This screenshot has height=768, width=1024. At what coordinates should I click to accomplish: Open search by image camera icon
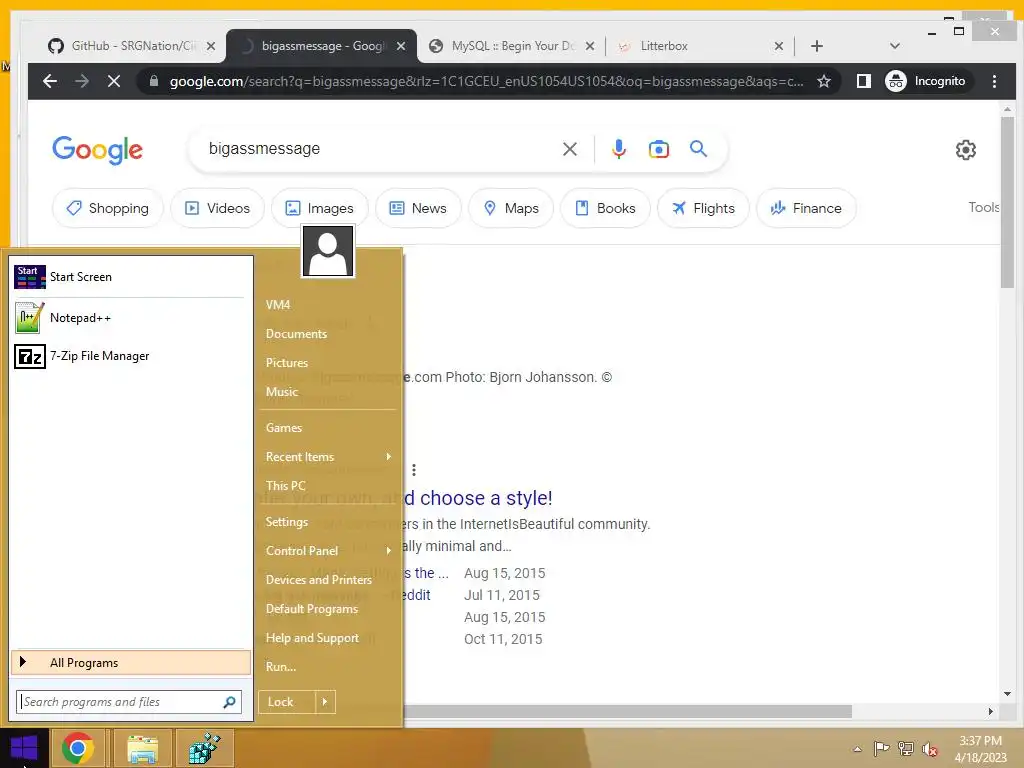pos(658,150)
